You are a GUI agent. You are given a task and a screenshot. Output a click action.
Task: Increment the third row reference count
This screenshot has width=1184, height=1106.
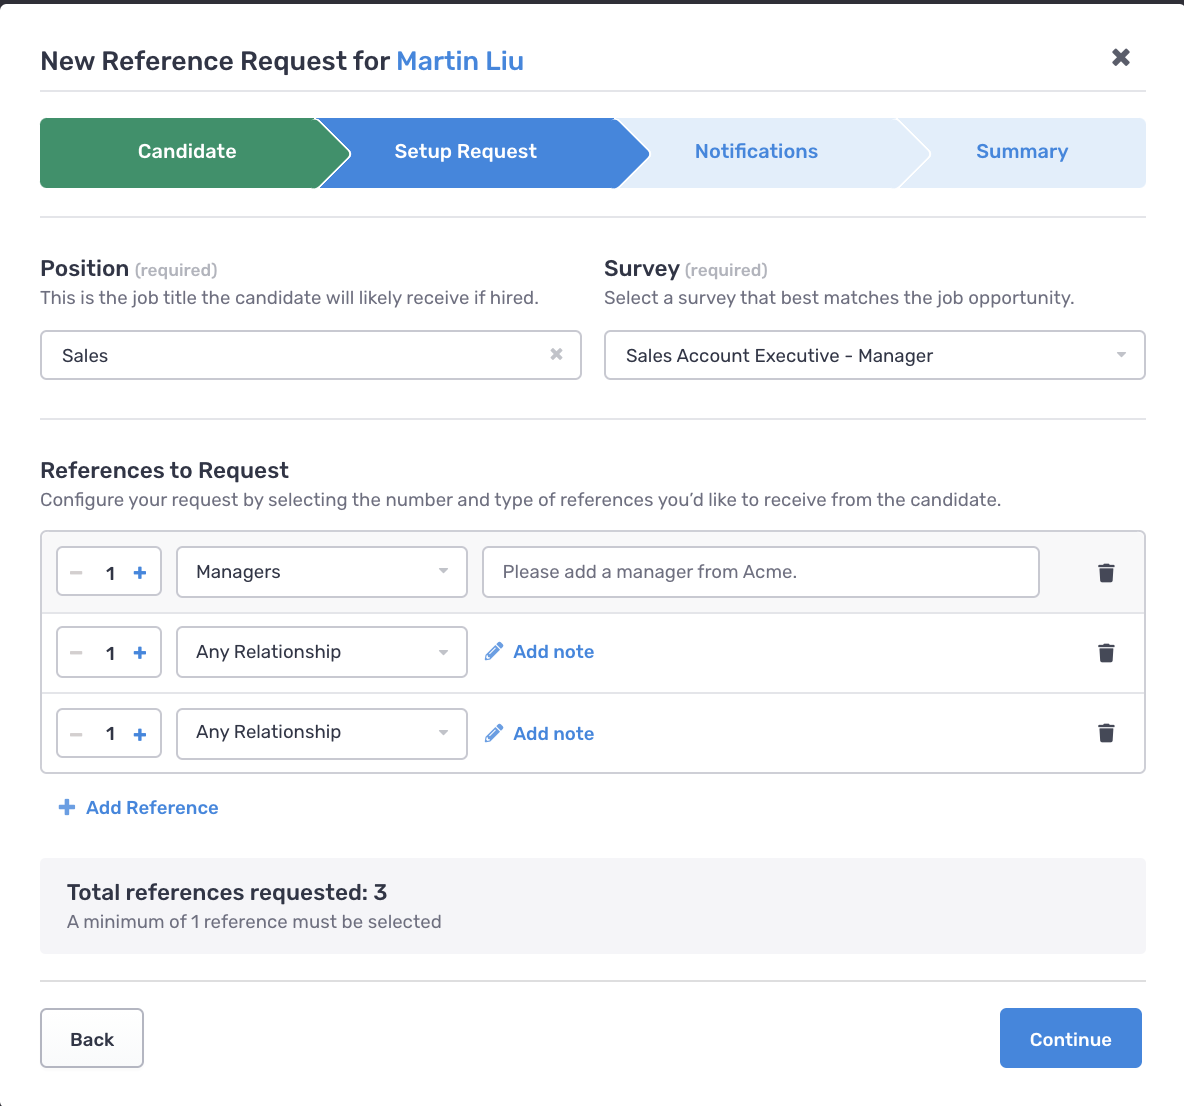point(141,733)
